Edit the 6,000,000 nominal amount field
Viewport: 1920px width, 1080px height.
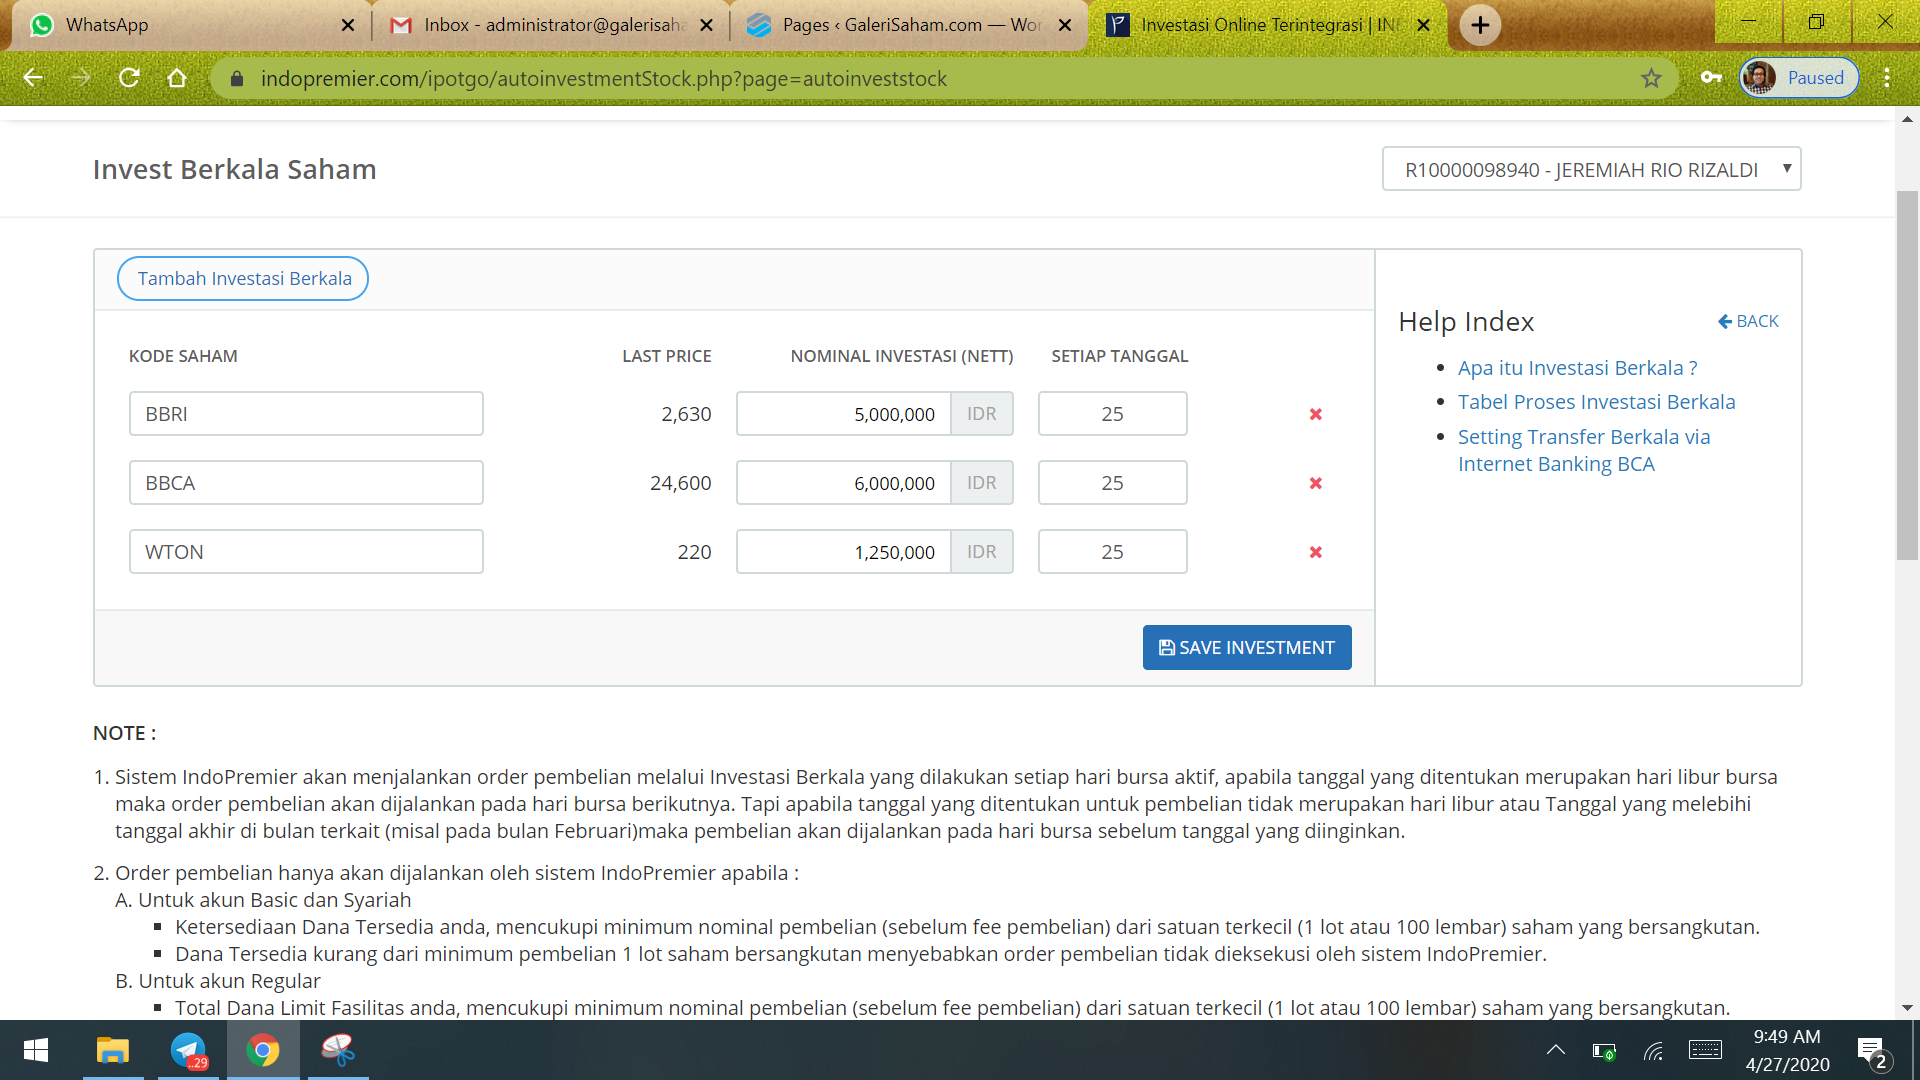(844, 483)
